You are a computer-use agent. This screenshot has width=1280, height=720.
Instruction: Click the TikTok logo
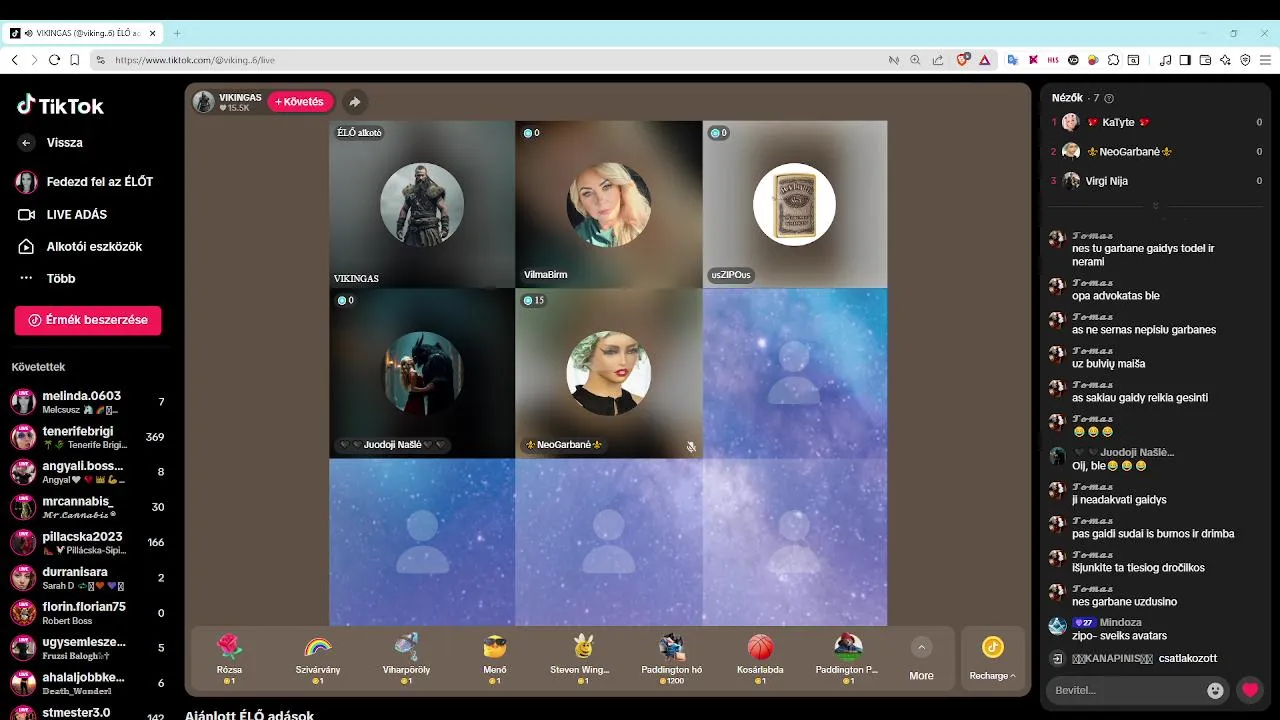click(x=60, y=106)
